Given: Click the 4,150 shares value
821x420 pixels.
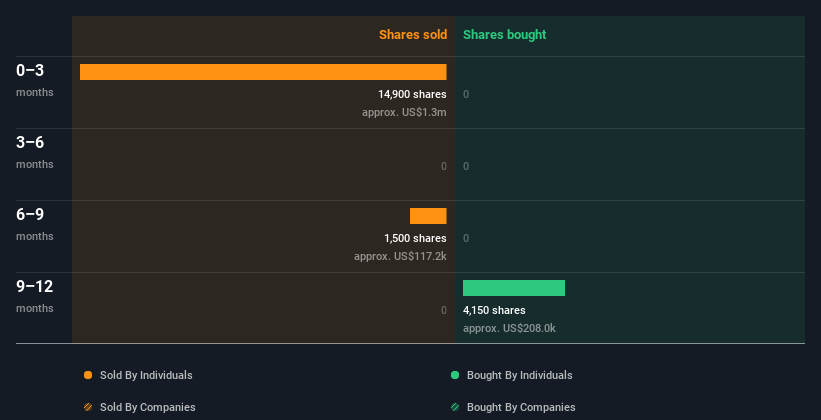Looking at the screenshot, I should 494,310.
